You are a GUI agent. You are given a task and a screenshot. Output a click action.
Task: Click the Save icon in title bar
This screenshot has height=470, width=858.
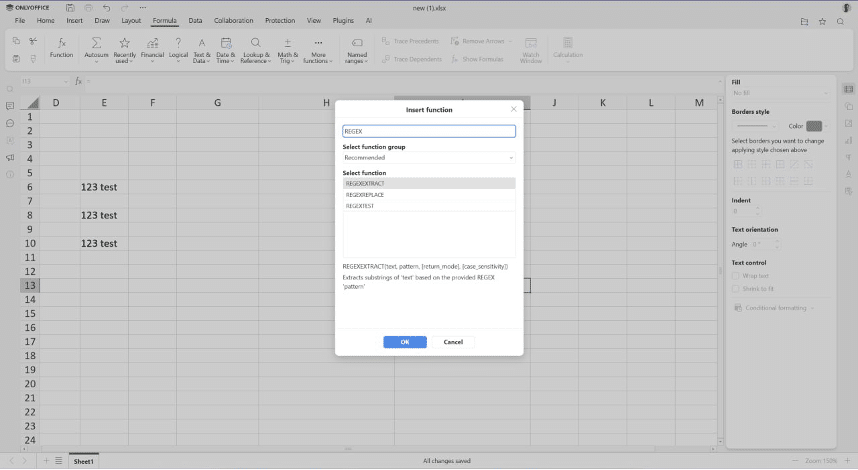click(70, 7)
